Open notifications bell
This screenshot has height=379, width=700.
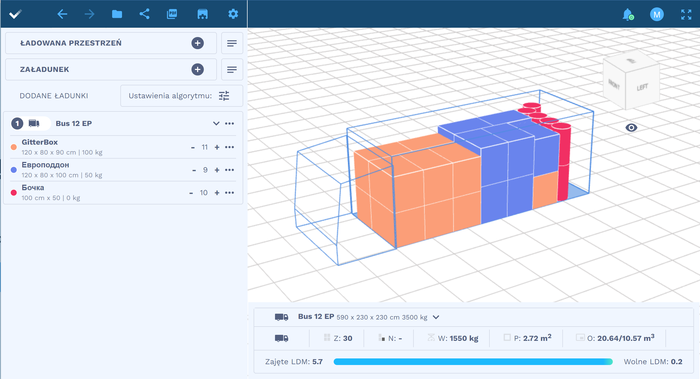[x=628, y=14]
